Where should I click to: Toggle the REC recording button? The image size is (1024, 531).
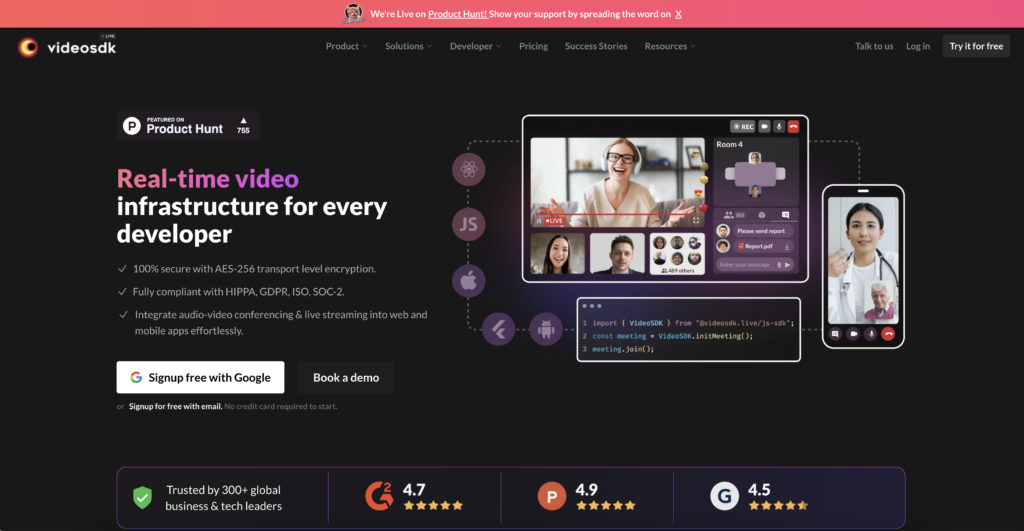[x=742, y=127]
